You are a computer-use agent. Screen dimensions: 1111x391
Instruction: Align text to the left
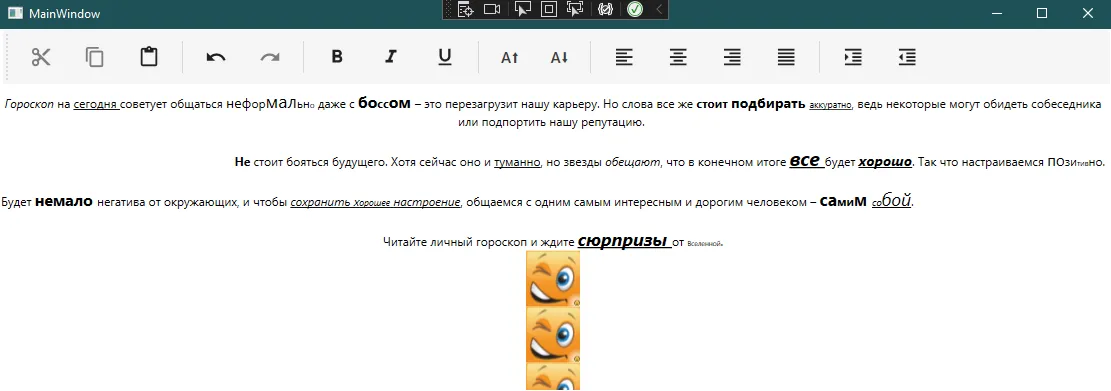click(x=624, y=57)
